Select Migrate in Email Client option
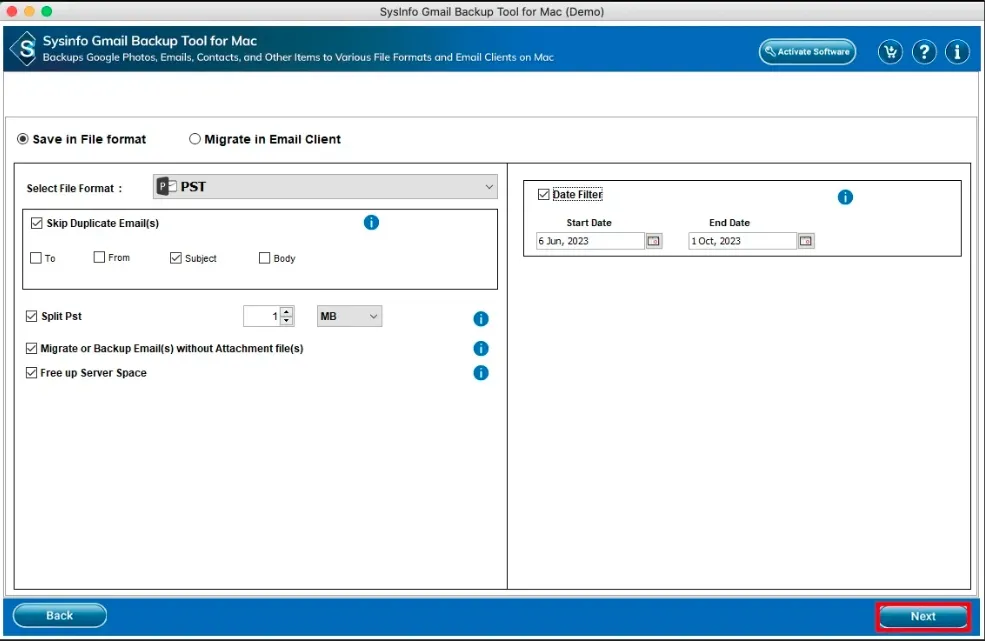Image resolution: width=985 pixels, height=641 pixels. [195, 139]
